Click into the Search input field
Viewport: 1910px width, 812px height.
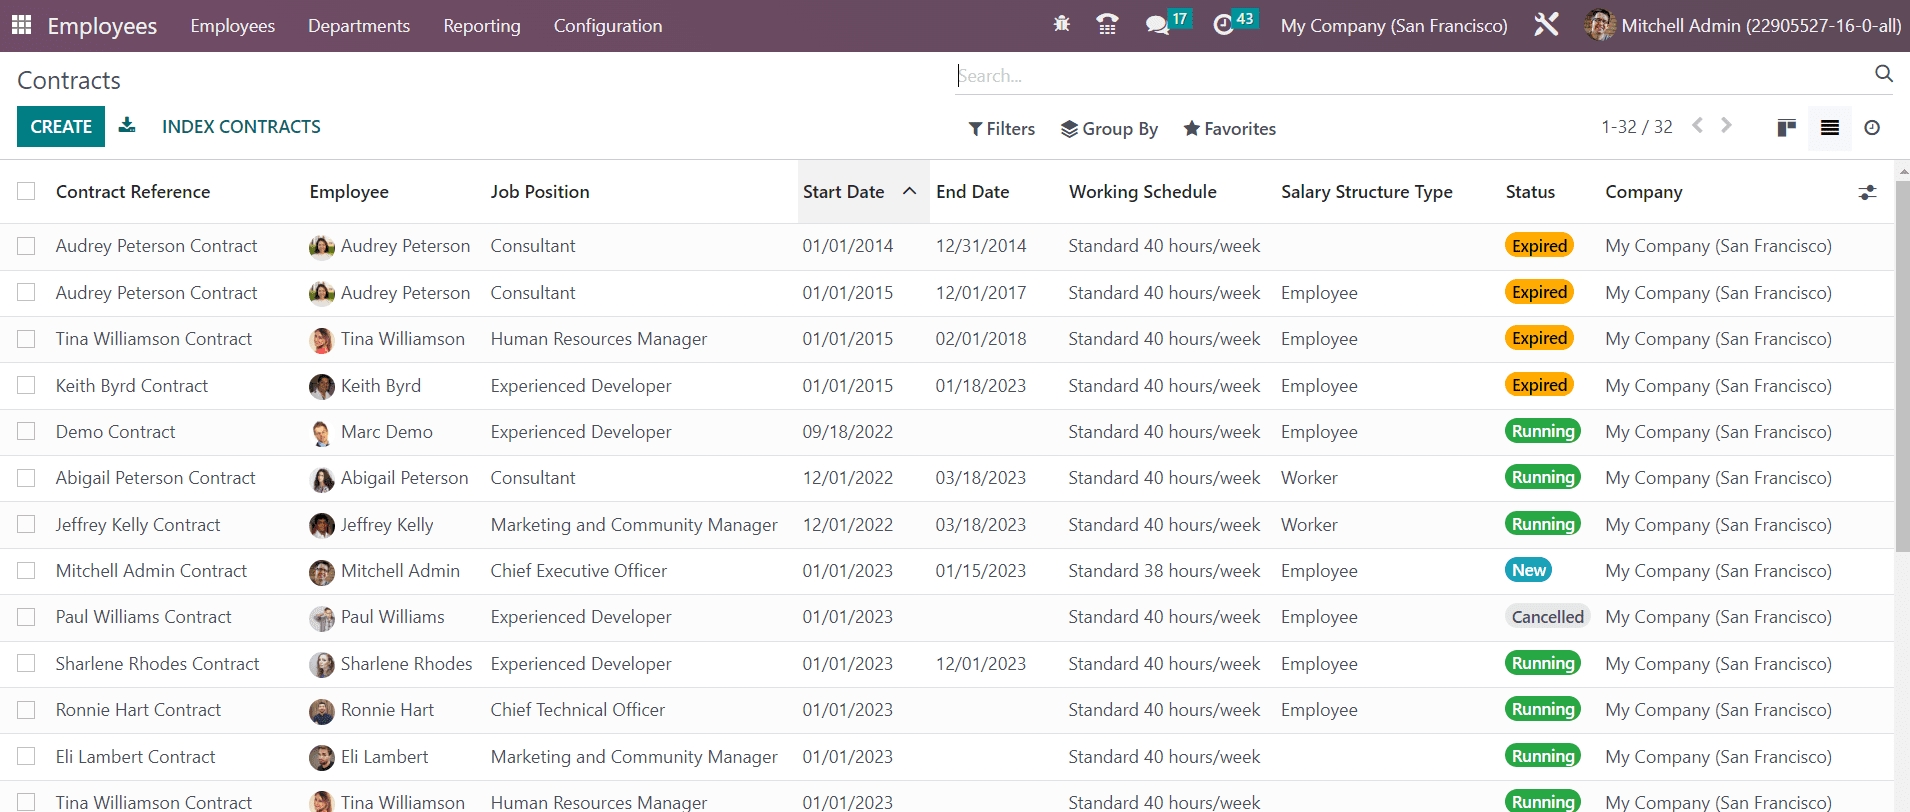tap(1410, 76)
